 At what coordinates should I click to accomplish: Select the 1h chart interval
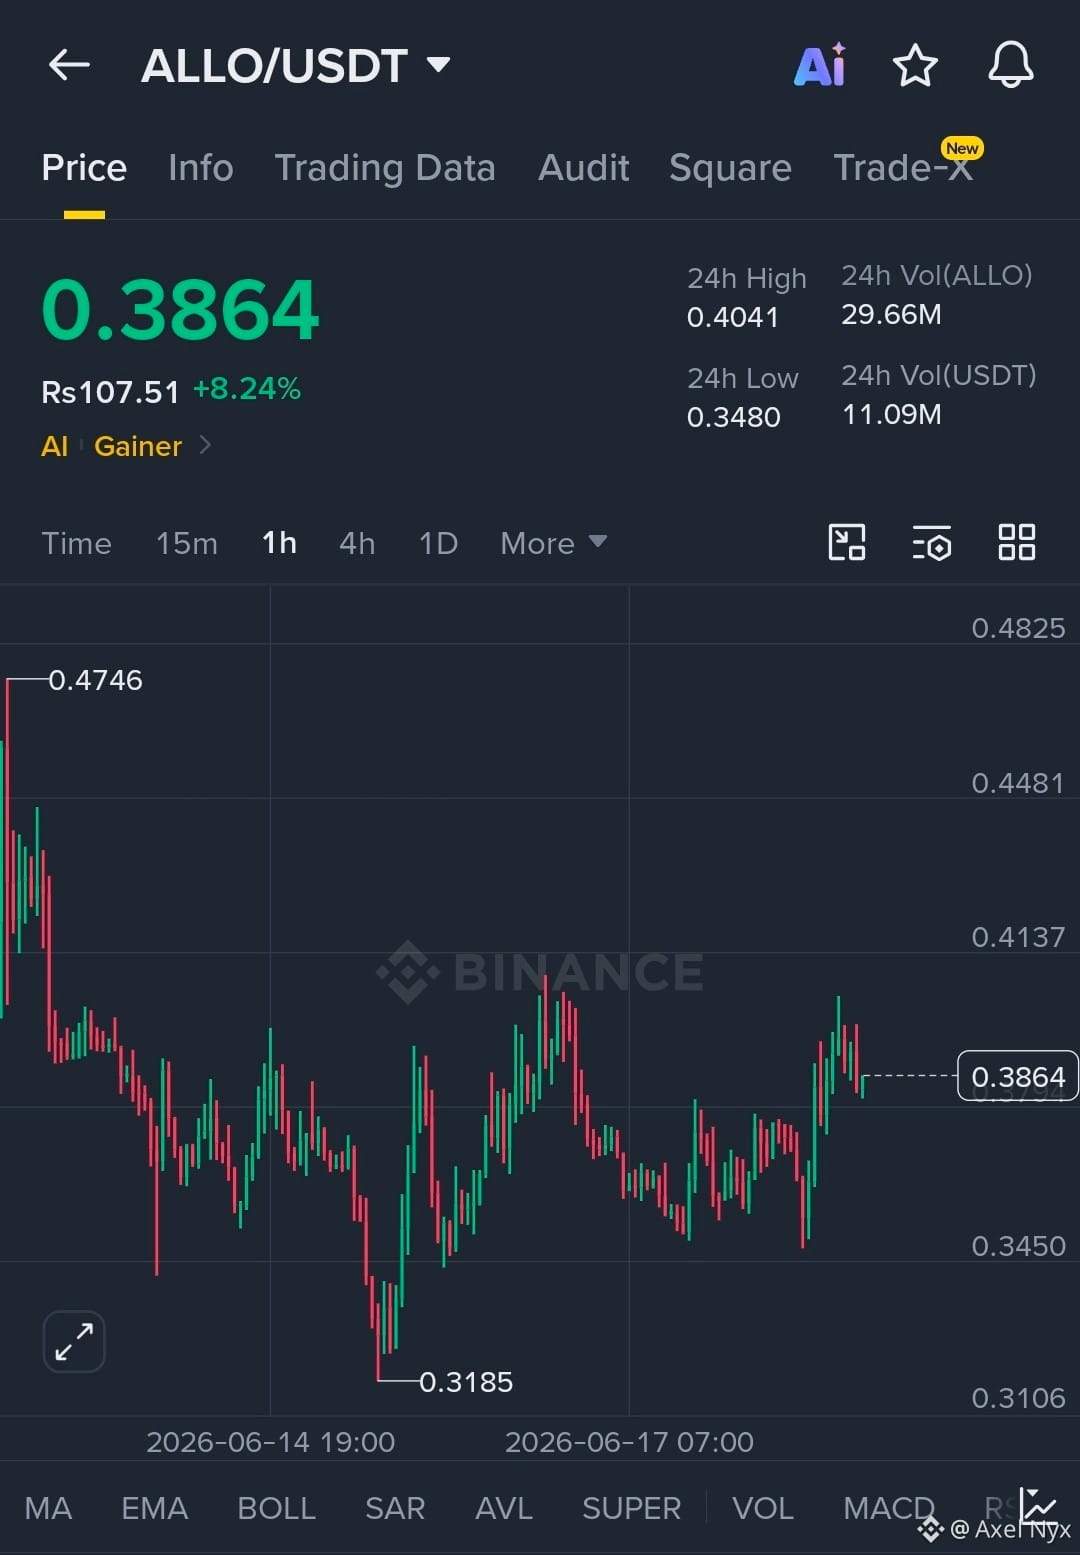[x=279, y=543]
